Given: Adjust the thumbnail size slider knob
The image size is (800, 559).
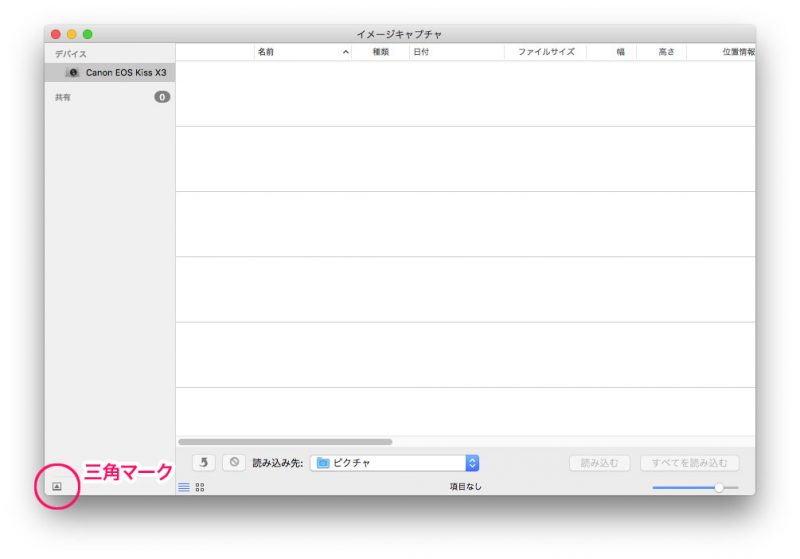Looking at the screenshot, I should click(719, 488).
